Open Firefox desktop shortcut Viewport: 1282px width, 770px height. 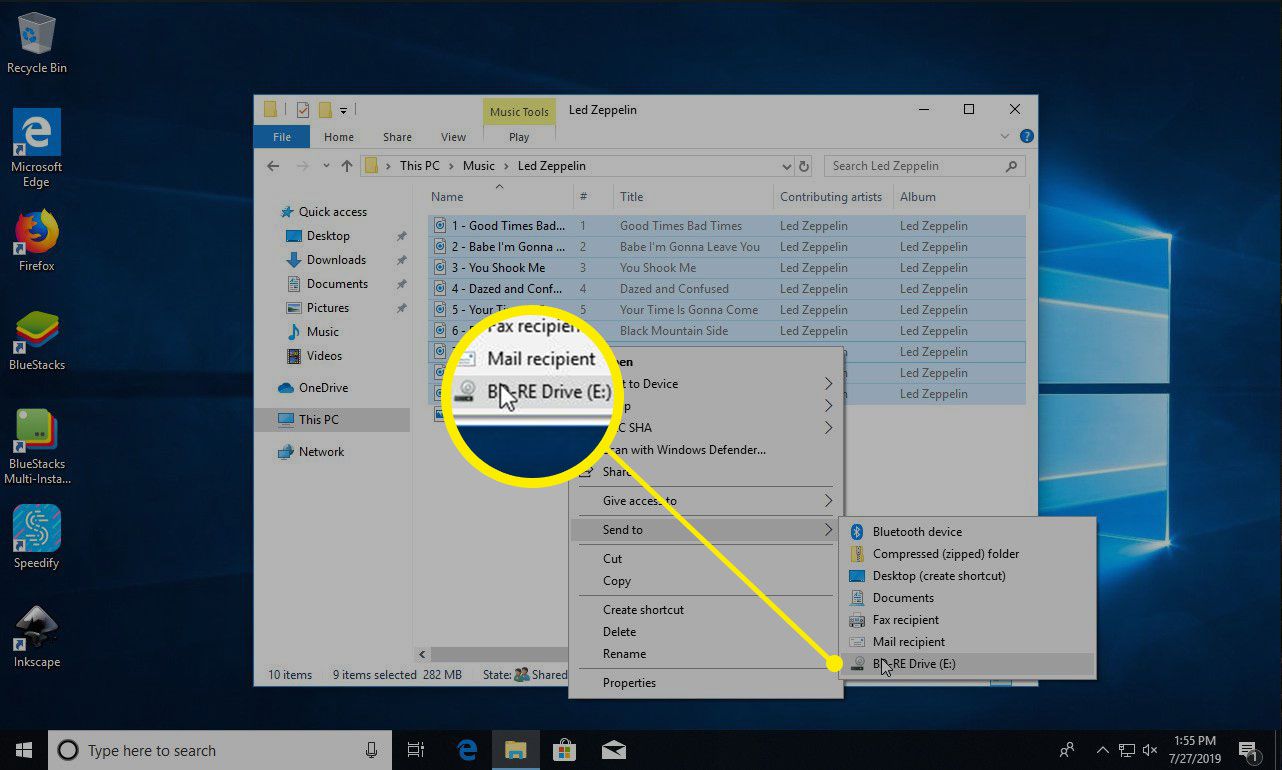pyautogui.click(x=37, y=241)
